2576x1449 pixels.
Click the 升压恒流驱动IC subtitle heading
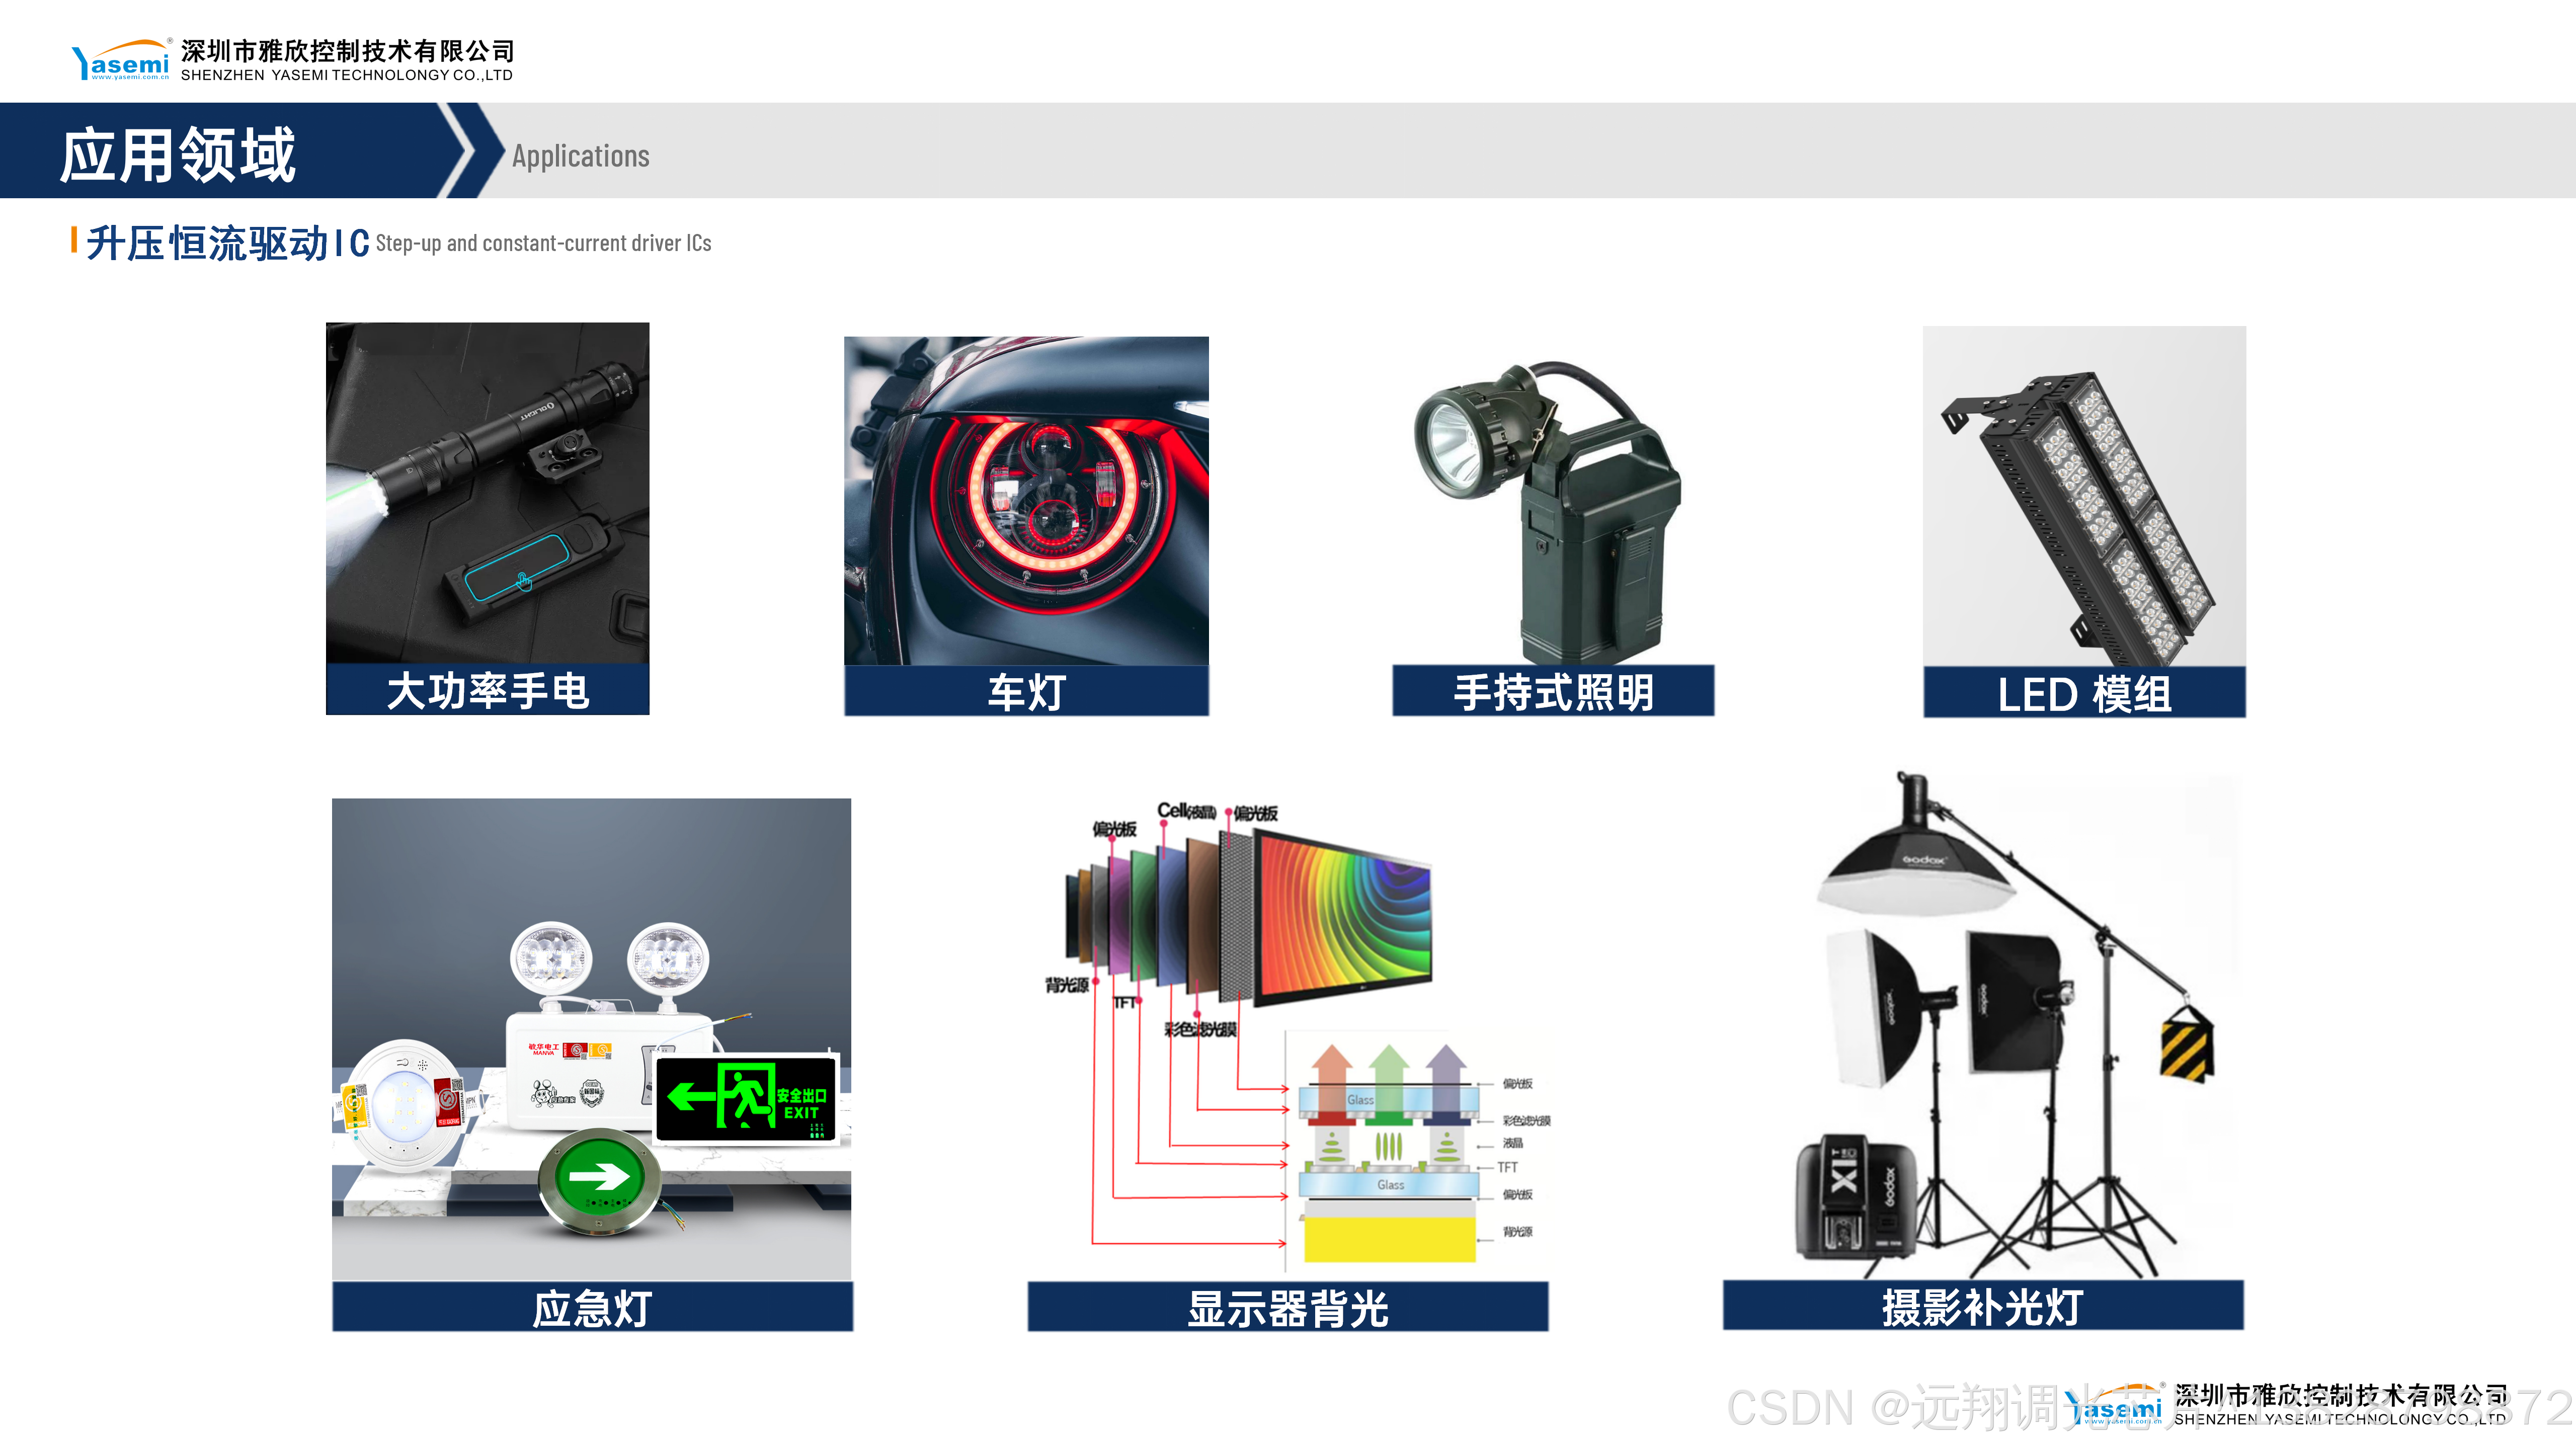pos(228,243)
